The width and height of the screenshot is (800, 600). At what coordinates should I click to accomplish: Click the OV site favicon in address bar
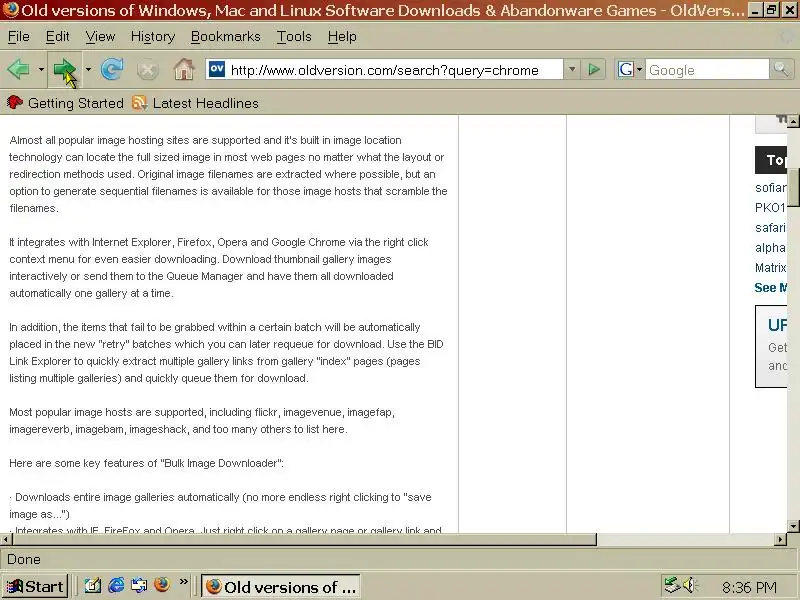click(x=217, y=69)
